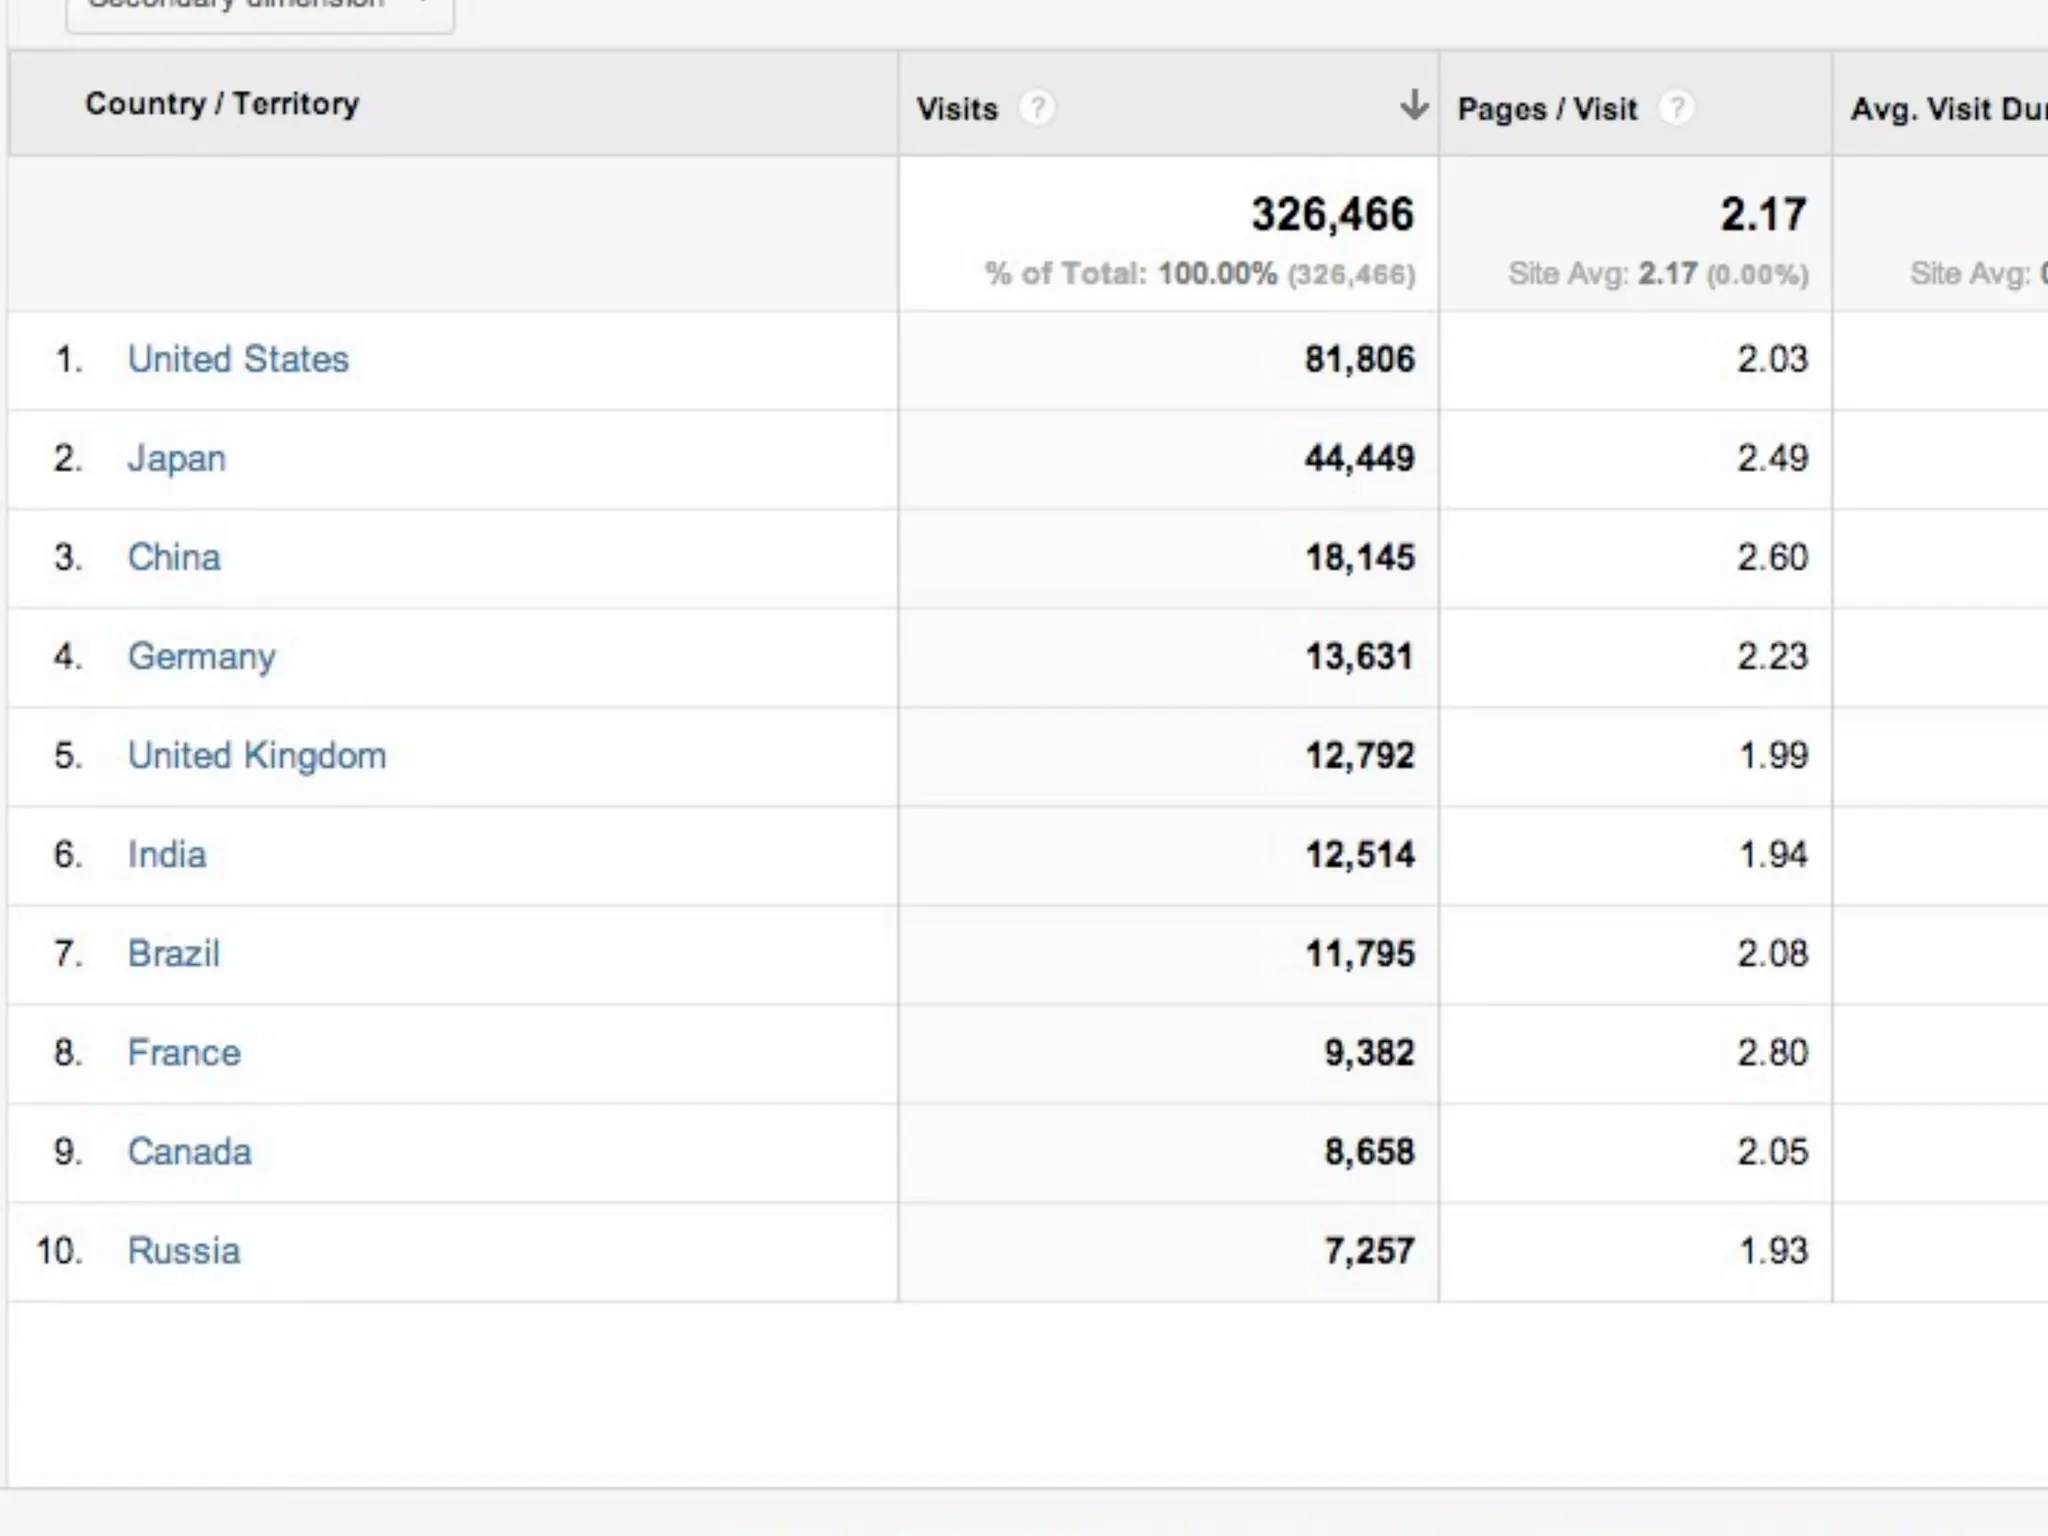This screenshot has width=2048, height=1536.
Task: Sort by Pages / Visit column header
Action: pos(1547,108)
